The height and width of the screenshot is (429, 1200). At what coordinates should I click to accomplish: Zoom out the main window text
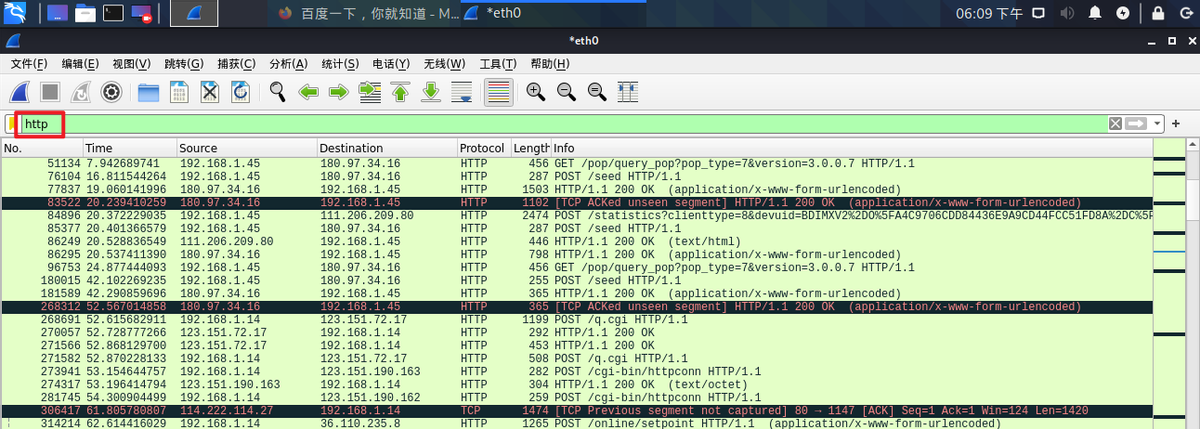(566, 92)
